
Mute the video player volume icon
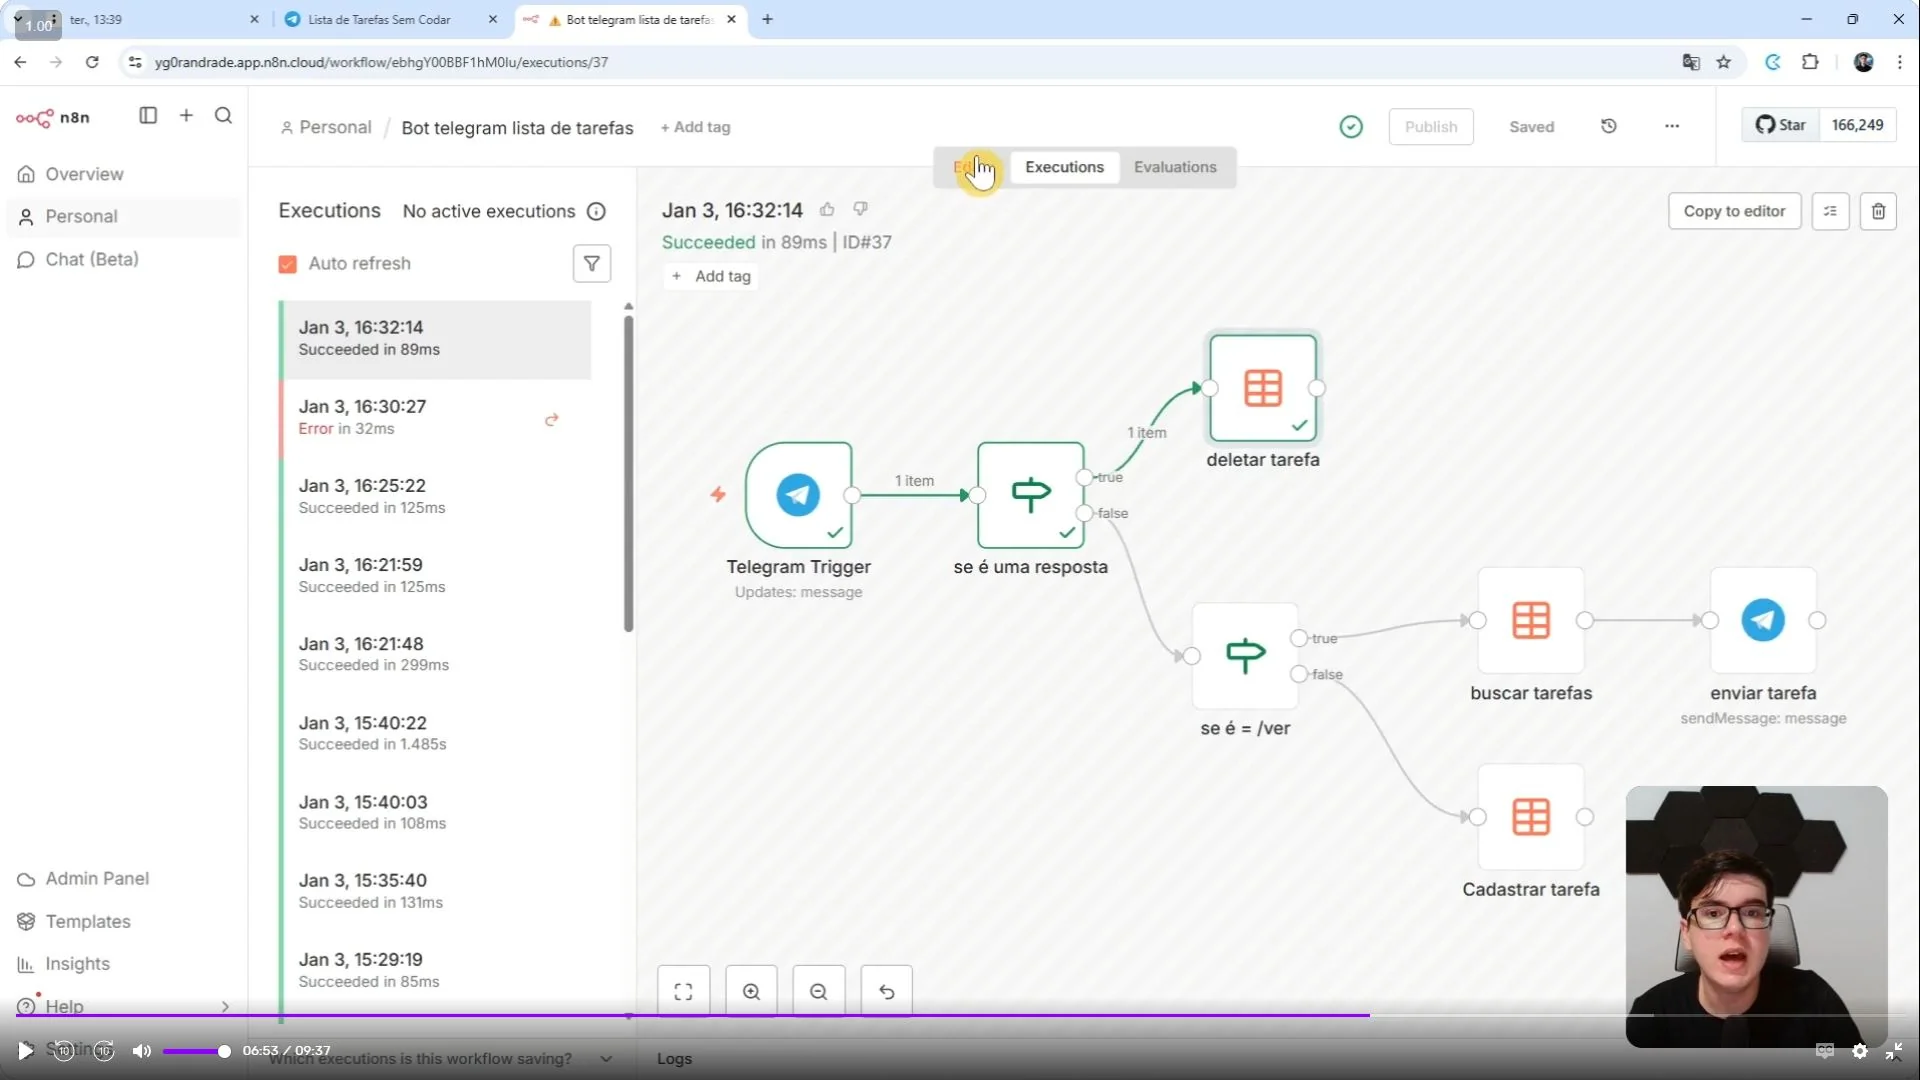click(x=142, y=1051)
